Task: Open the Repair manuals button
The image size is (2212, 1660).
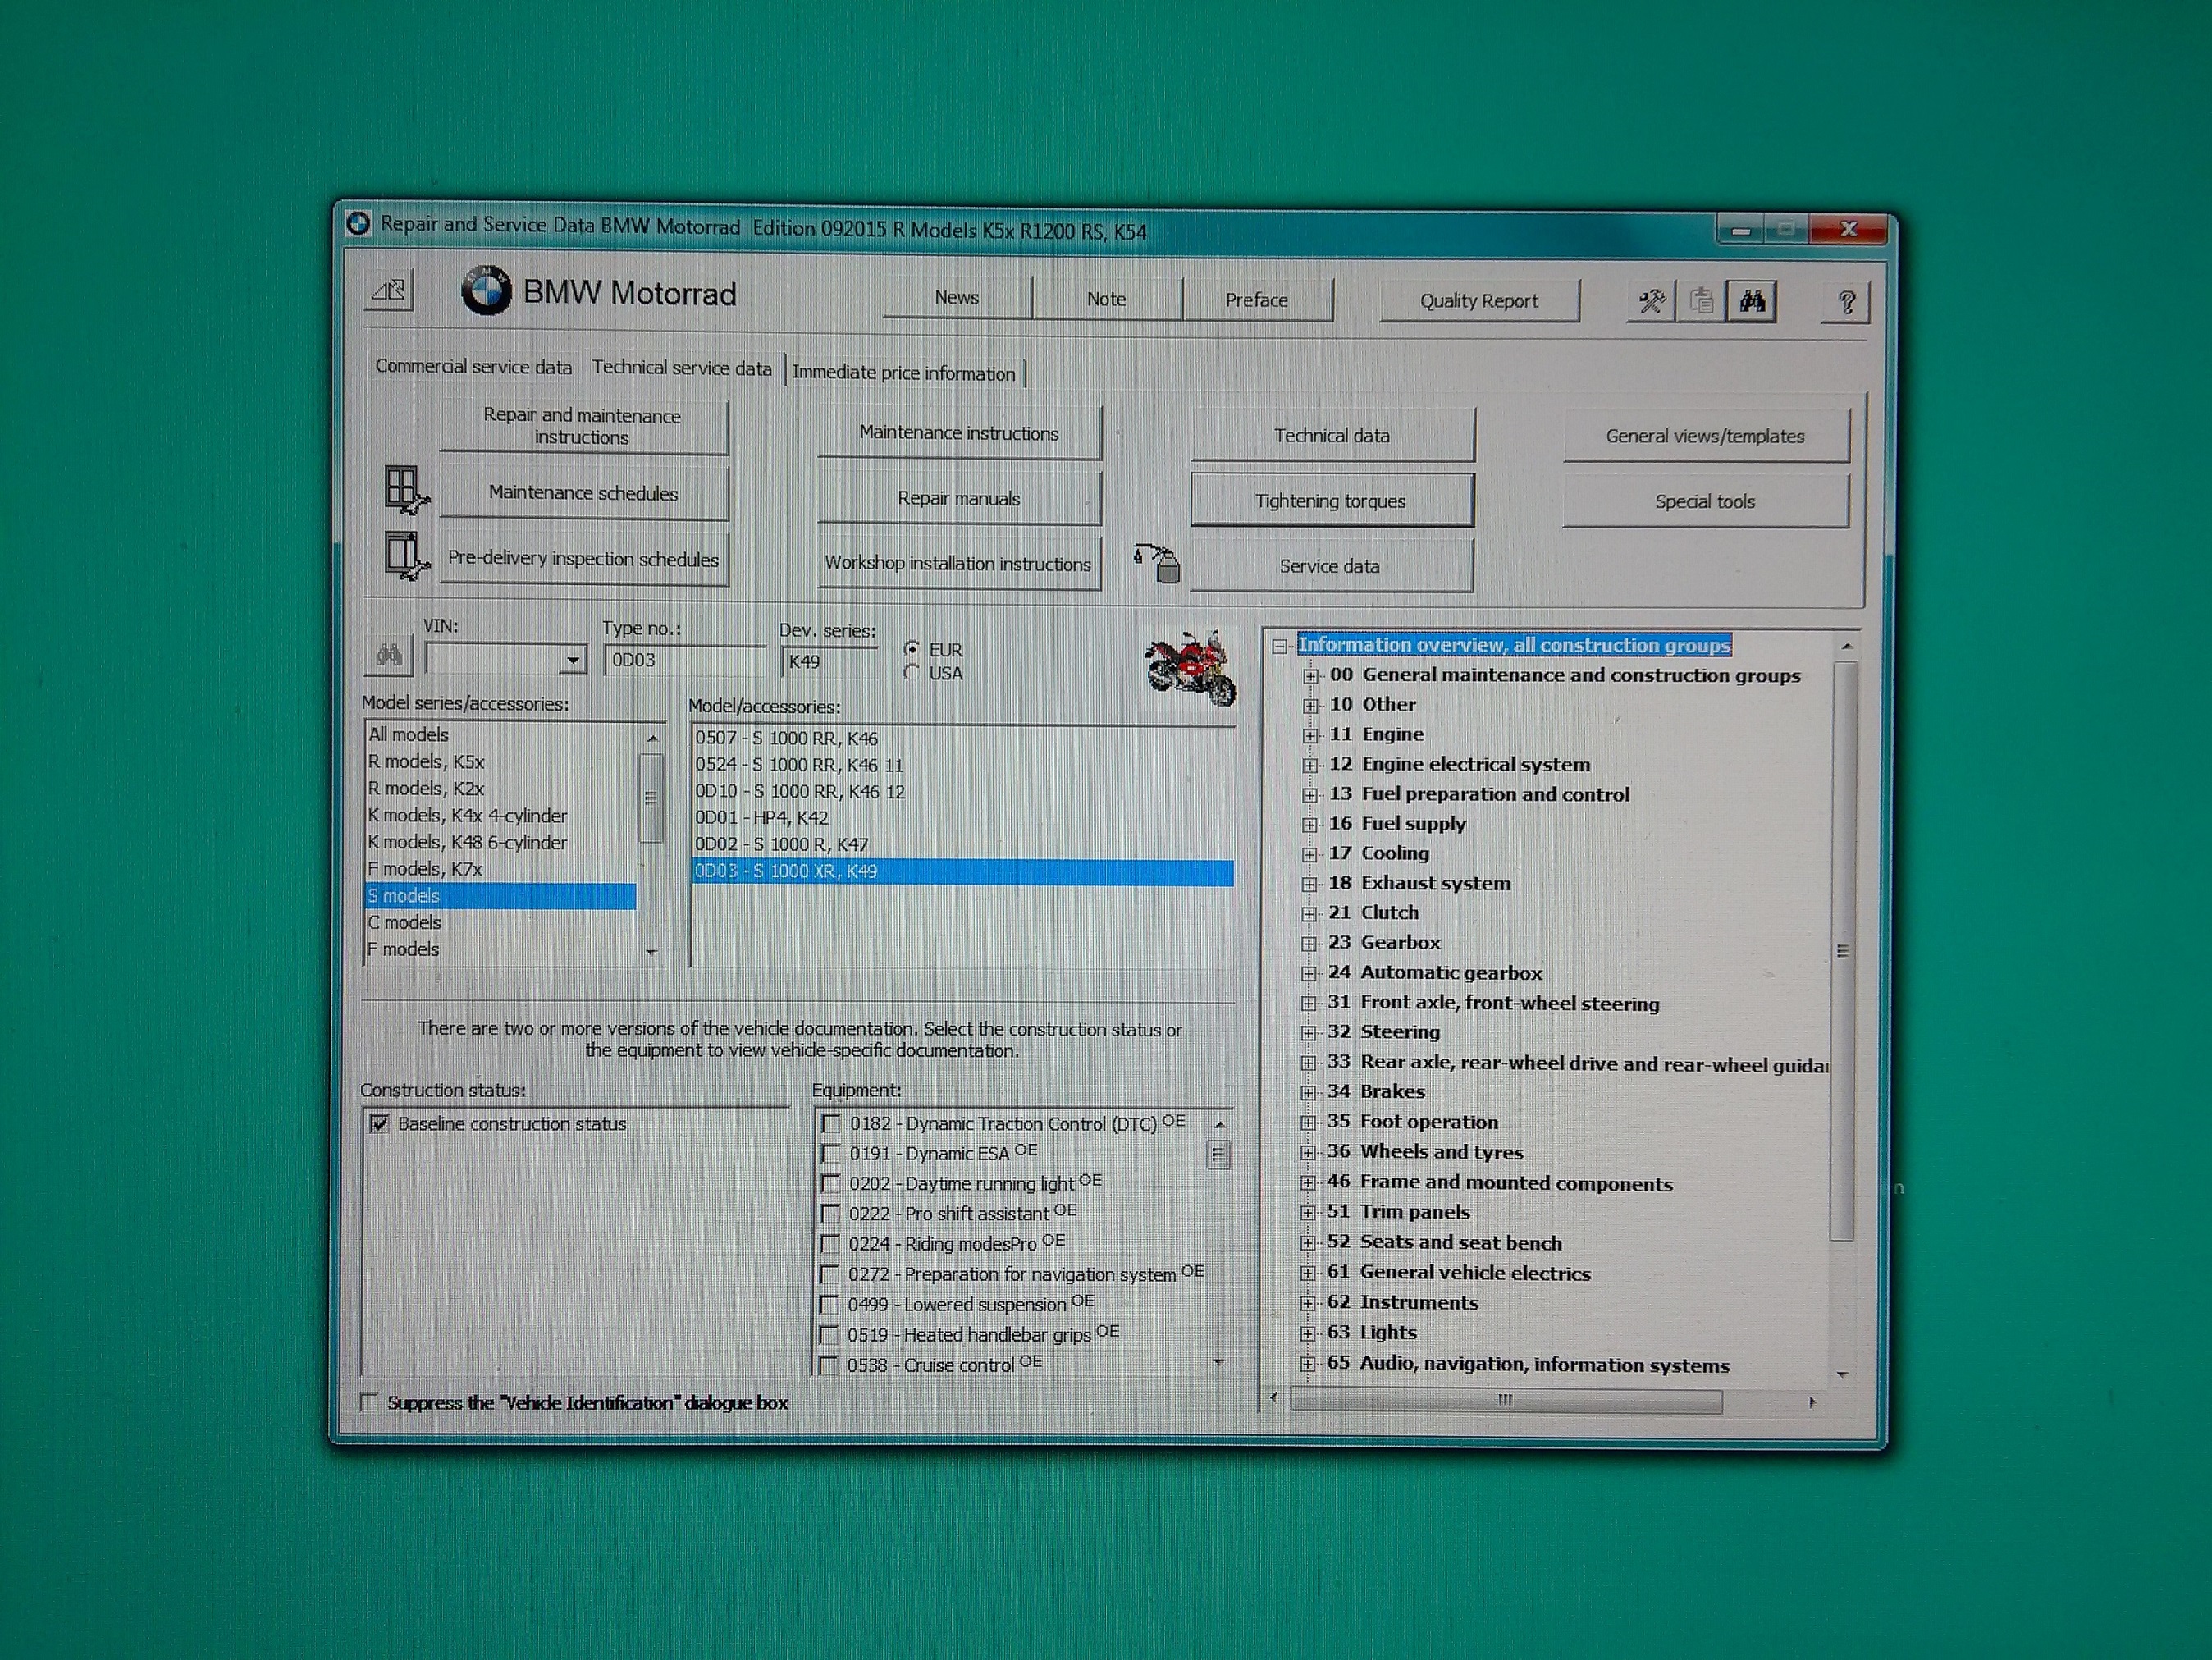Action: click(x=958, y=498)
